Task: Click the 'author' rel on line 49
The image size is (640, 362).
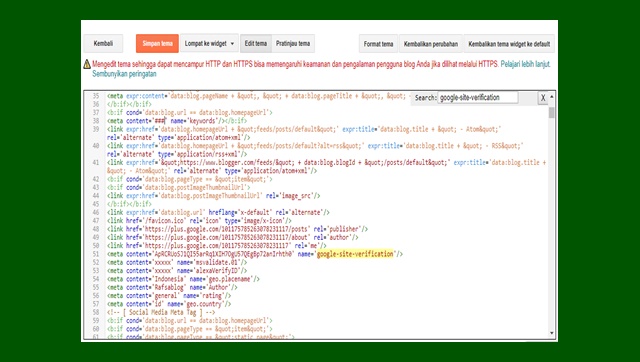Action: (x=339, y=237)
